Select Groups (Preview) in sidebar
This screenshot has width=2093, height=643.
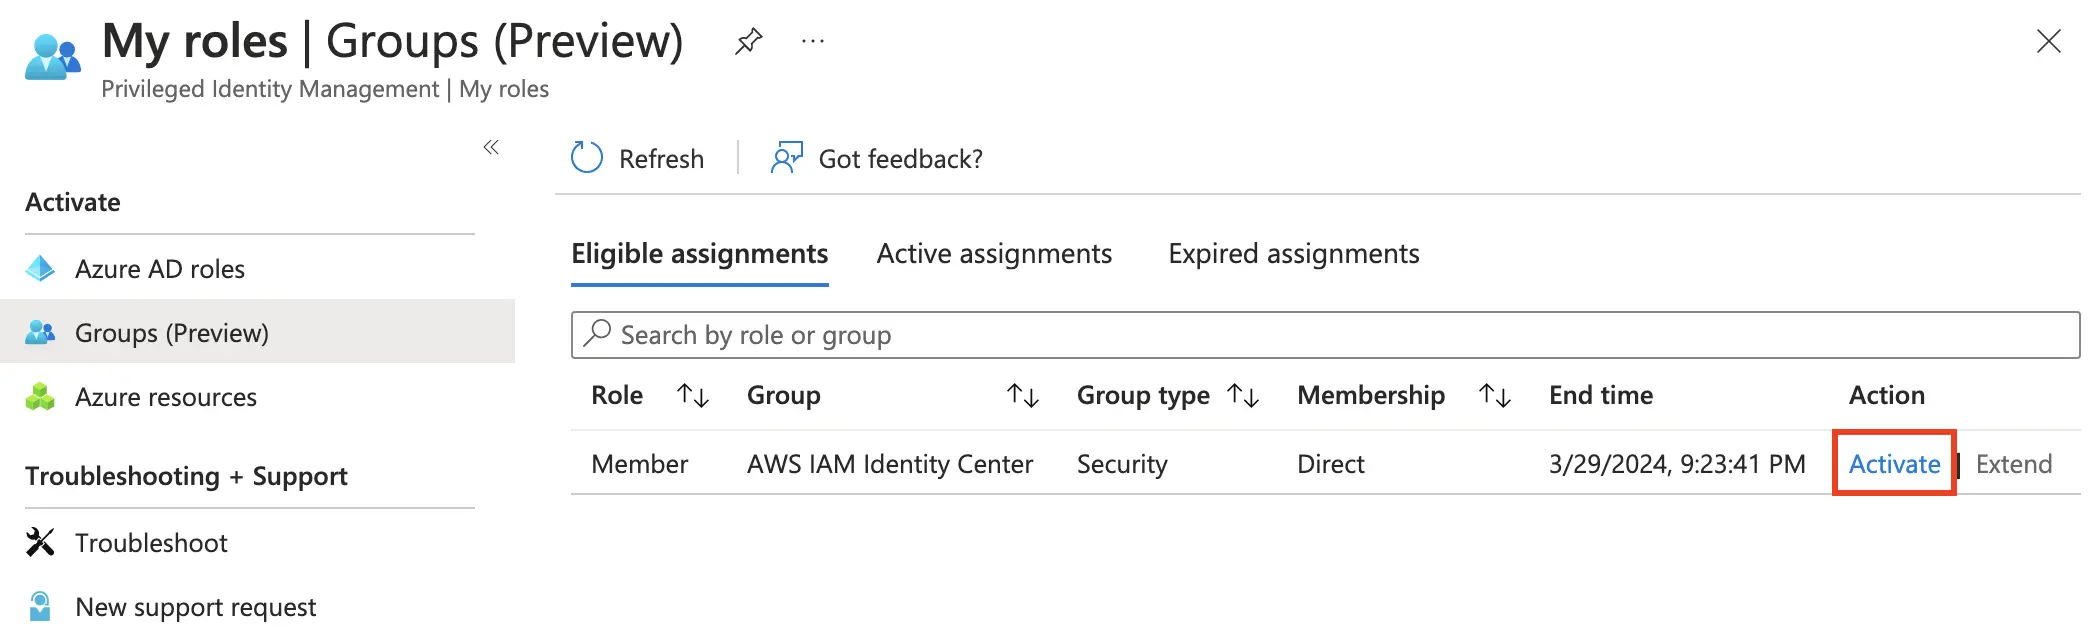coord(172,333)
